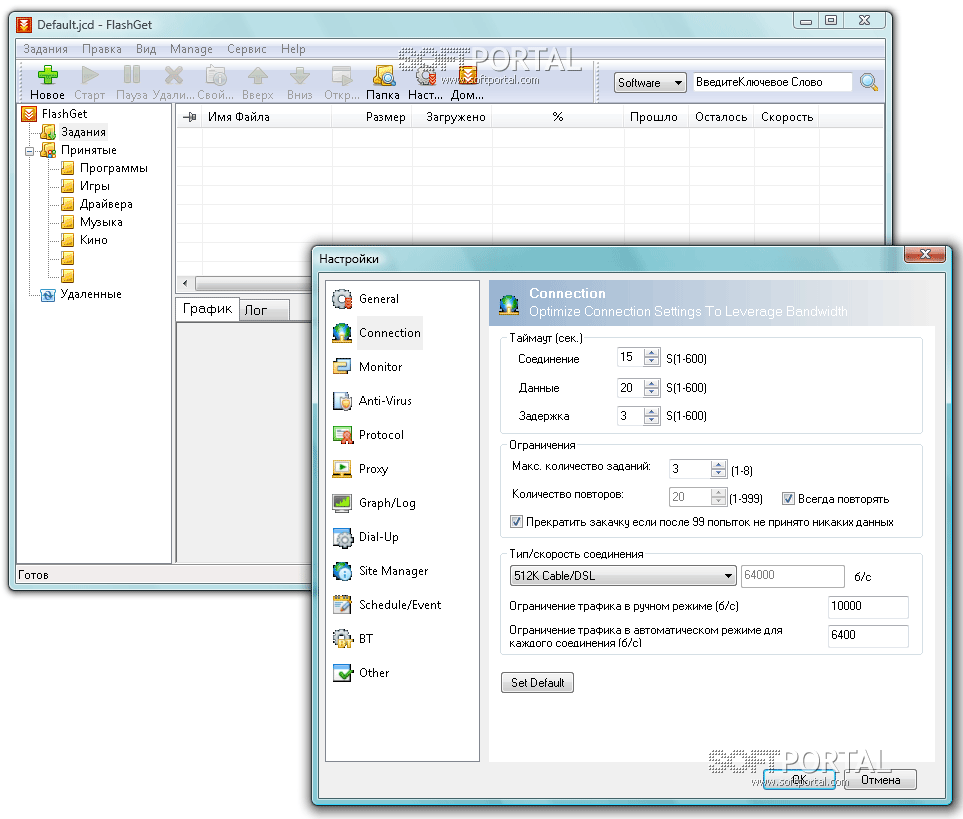
Task: Select the Игры folder in tree
Action: coord(95,186)
